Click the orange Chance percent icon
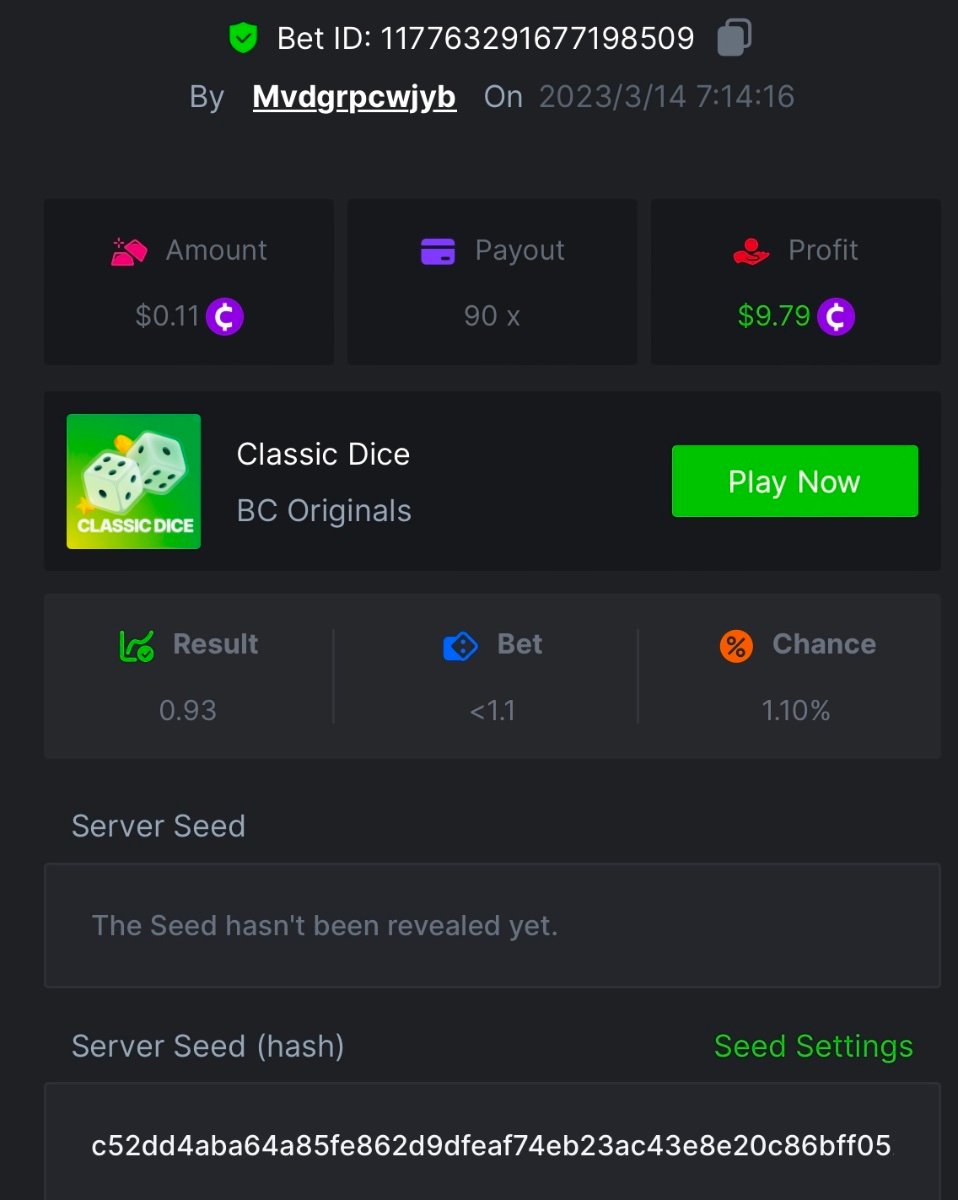 [x=736, y=646]
